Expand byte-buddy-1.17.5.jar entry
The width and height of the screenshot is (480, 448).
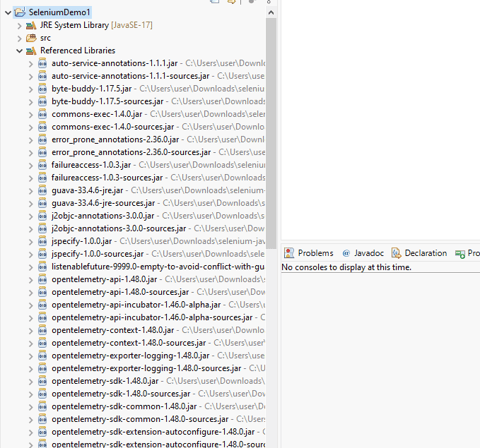click(x=31, y=89)
